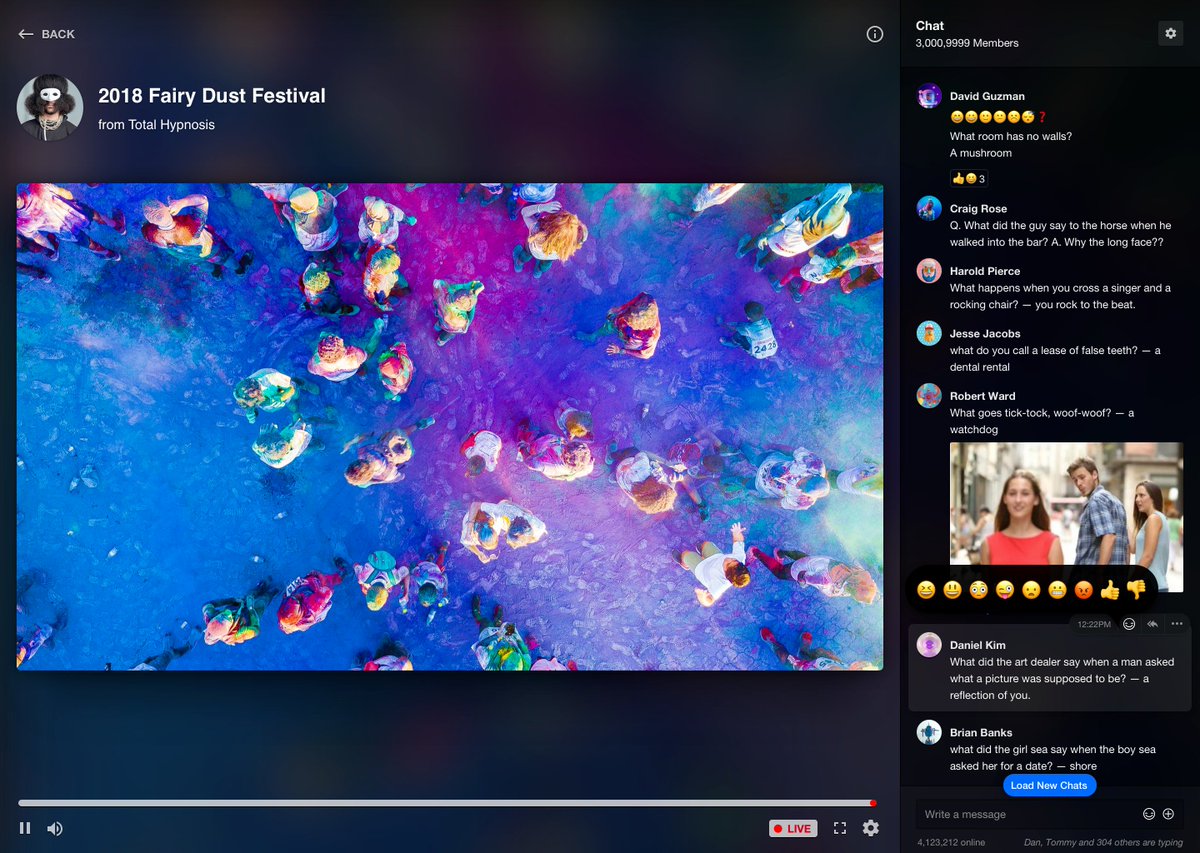Viewport: 1200px width, 853px height.
Task: Click the 4,123,212 online status
Action: click(x=951, y=842)
